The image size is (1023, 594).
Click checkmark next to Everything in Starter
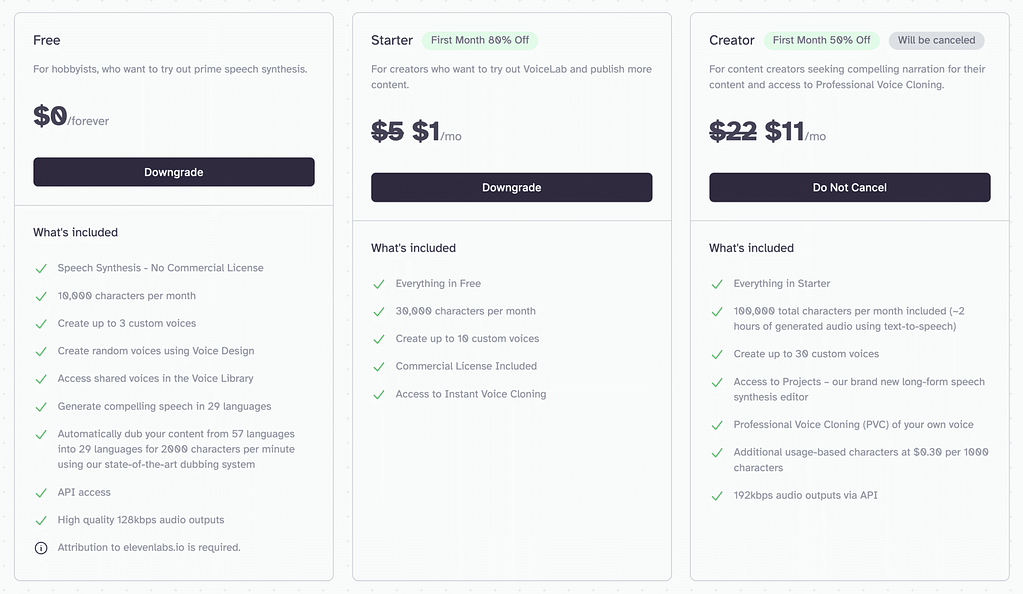[717, 284]
